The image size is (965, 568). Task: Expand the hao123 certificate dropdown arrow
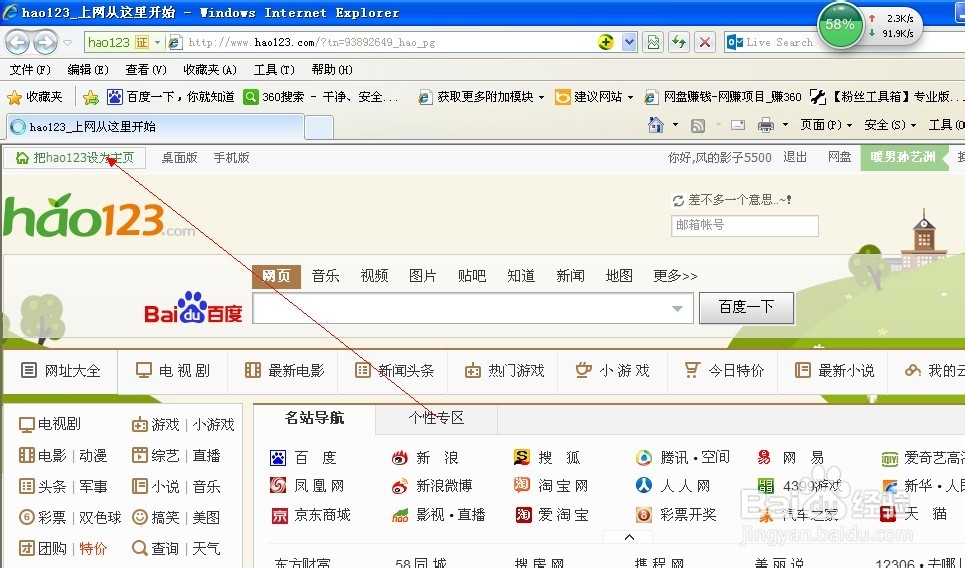[158, 42]
